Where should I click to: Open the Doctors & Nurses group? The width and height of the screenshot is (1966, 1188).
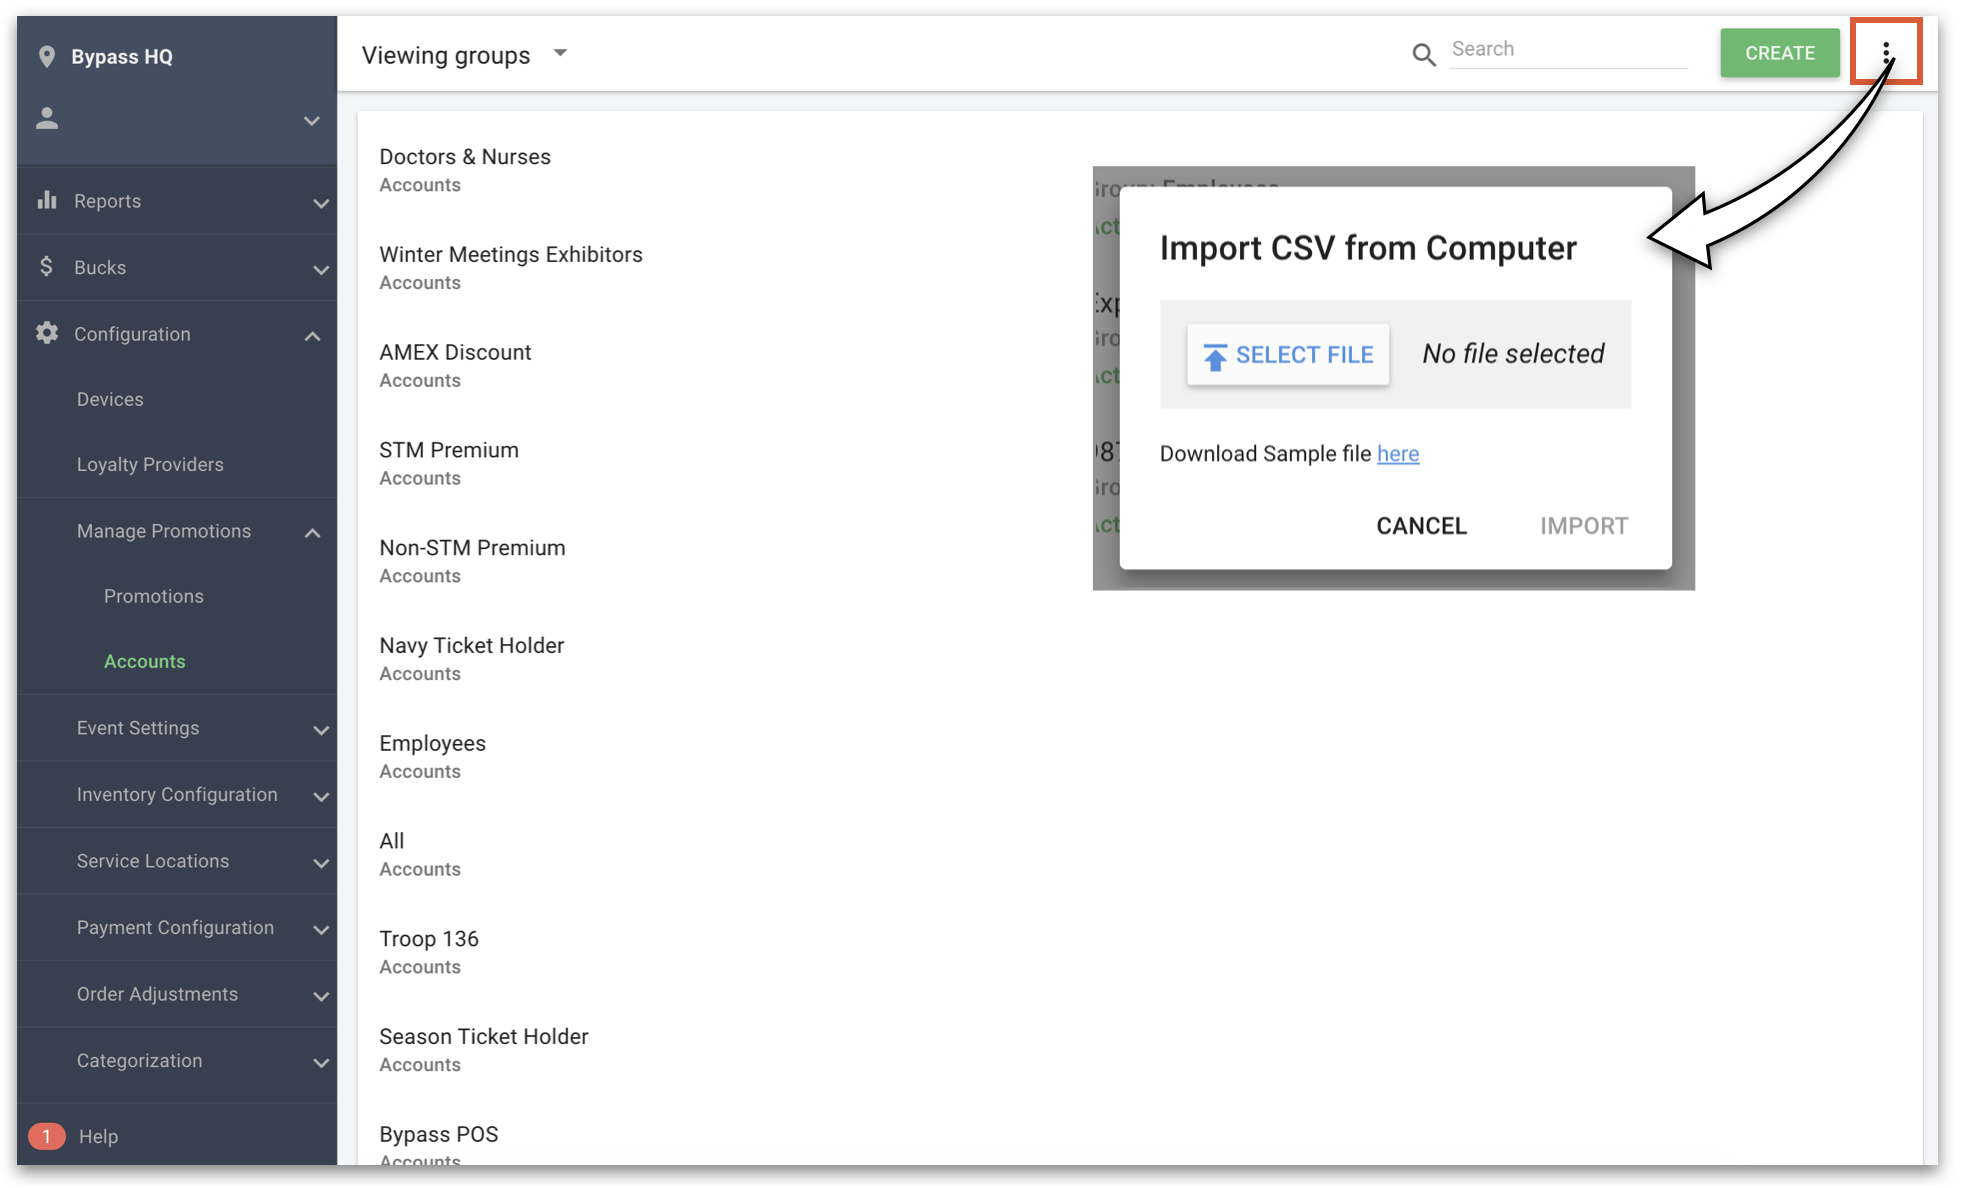click(x=465, y=169)
